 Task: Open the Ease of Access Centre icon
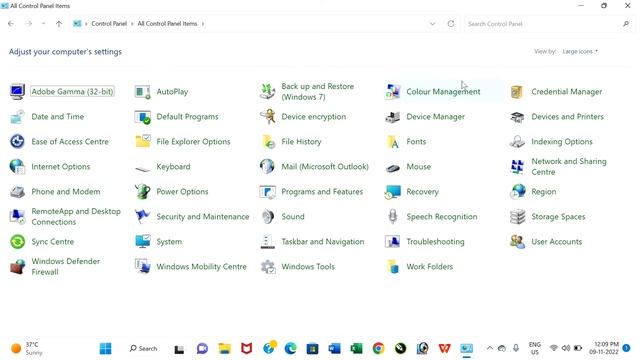[18, 142]
